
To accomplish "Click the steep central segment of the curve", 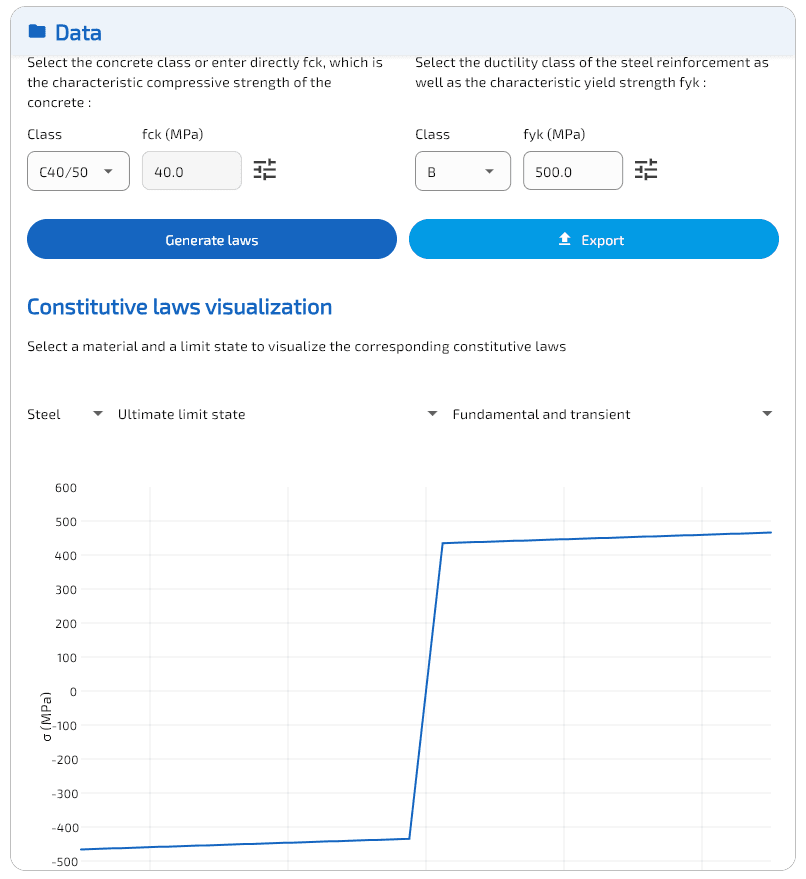I will (427, 690).
